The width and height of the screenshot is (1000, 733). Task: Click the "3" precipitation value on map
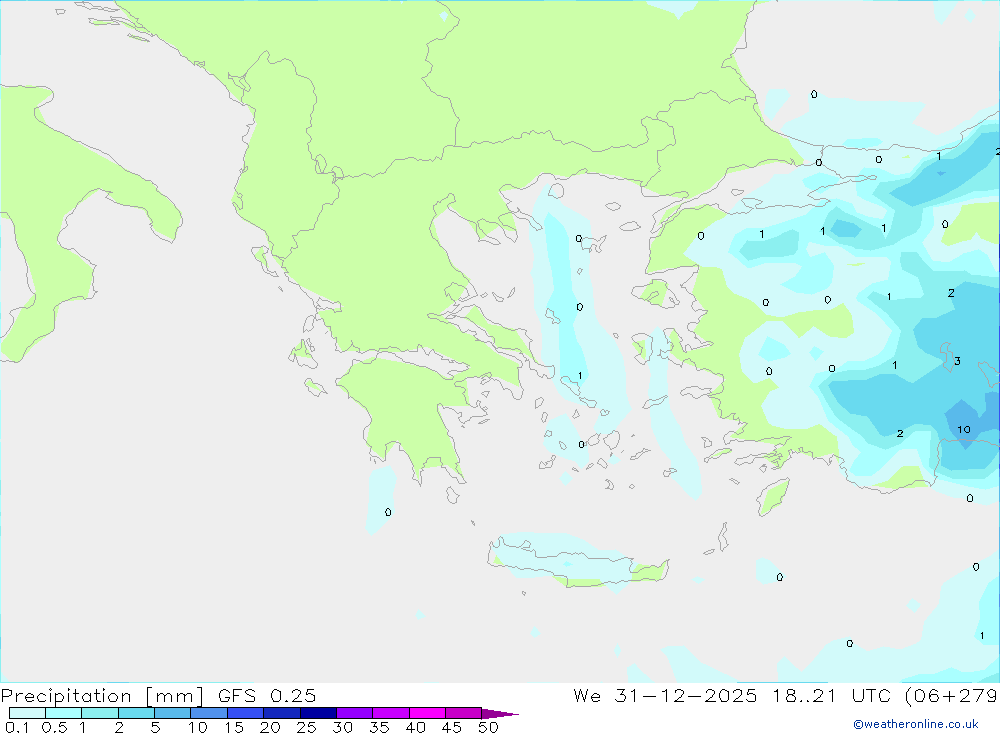(957, 361)
